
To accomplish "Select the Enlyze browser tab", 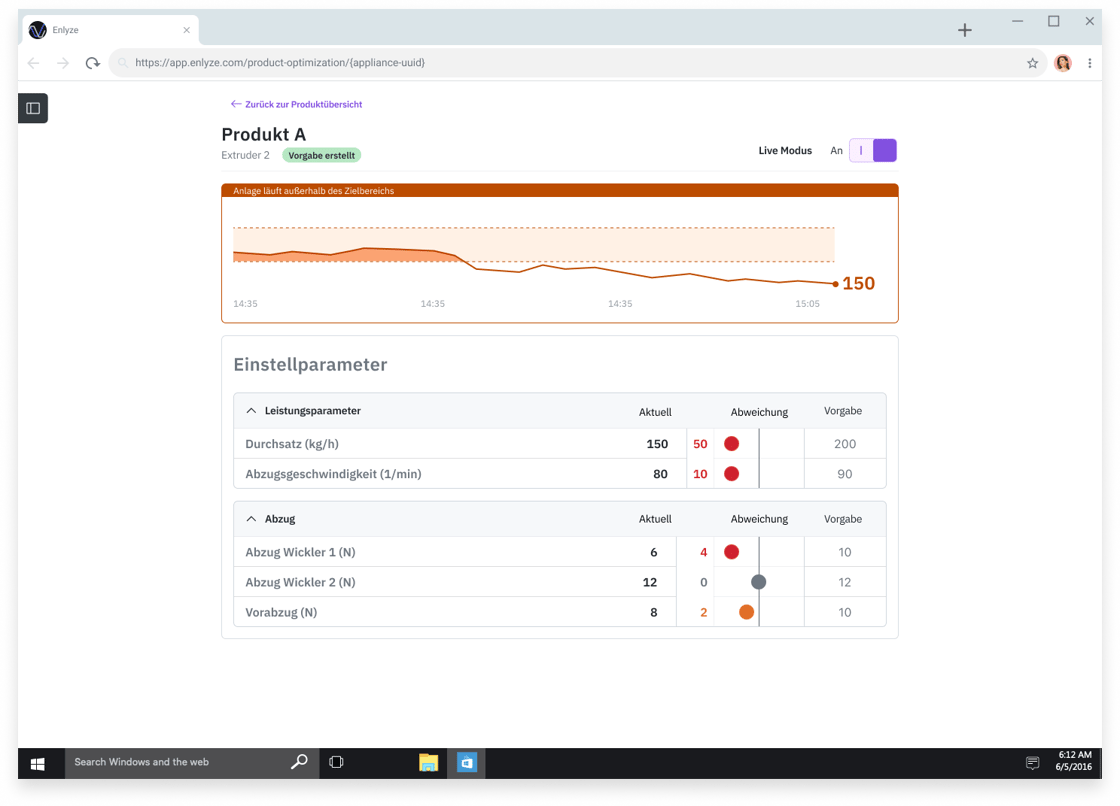I will (111, 30).
